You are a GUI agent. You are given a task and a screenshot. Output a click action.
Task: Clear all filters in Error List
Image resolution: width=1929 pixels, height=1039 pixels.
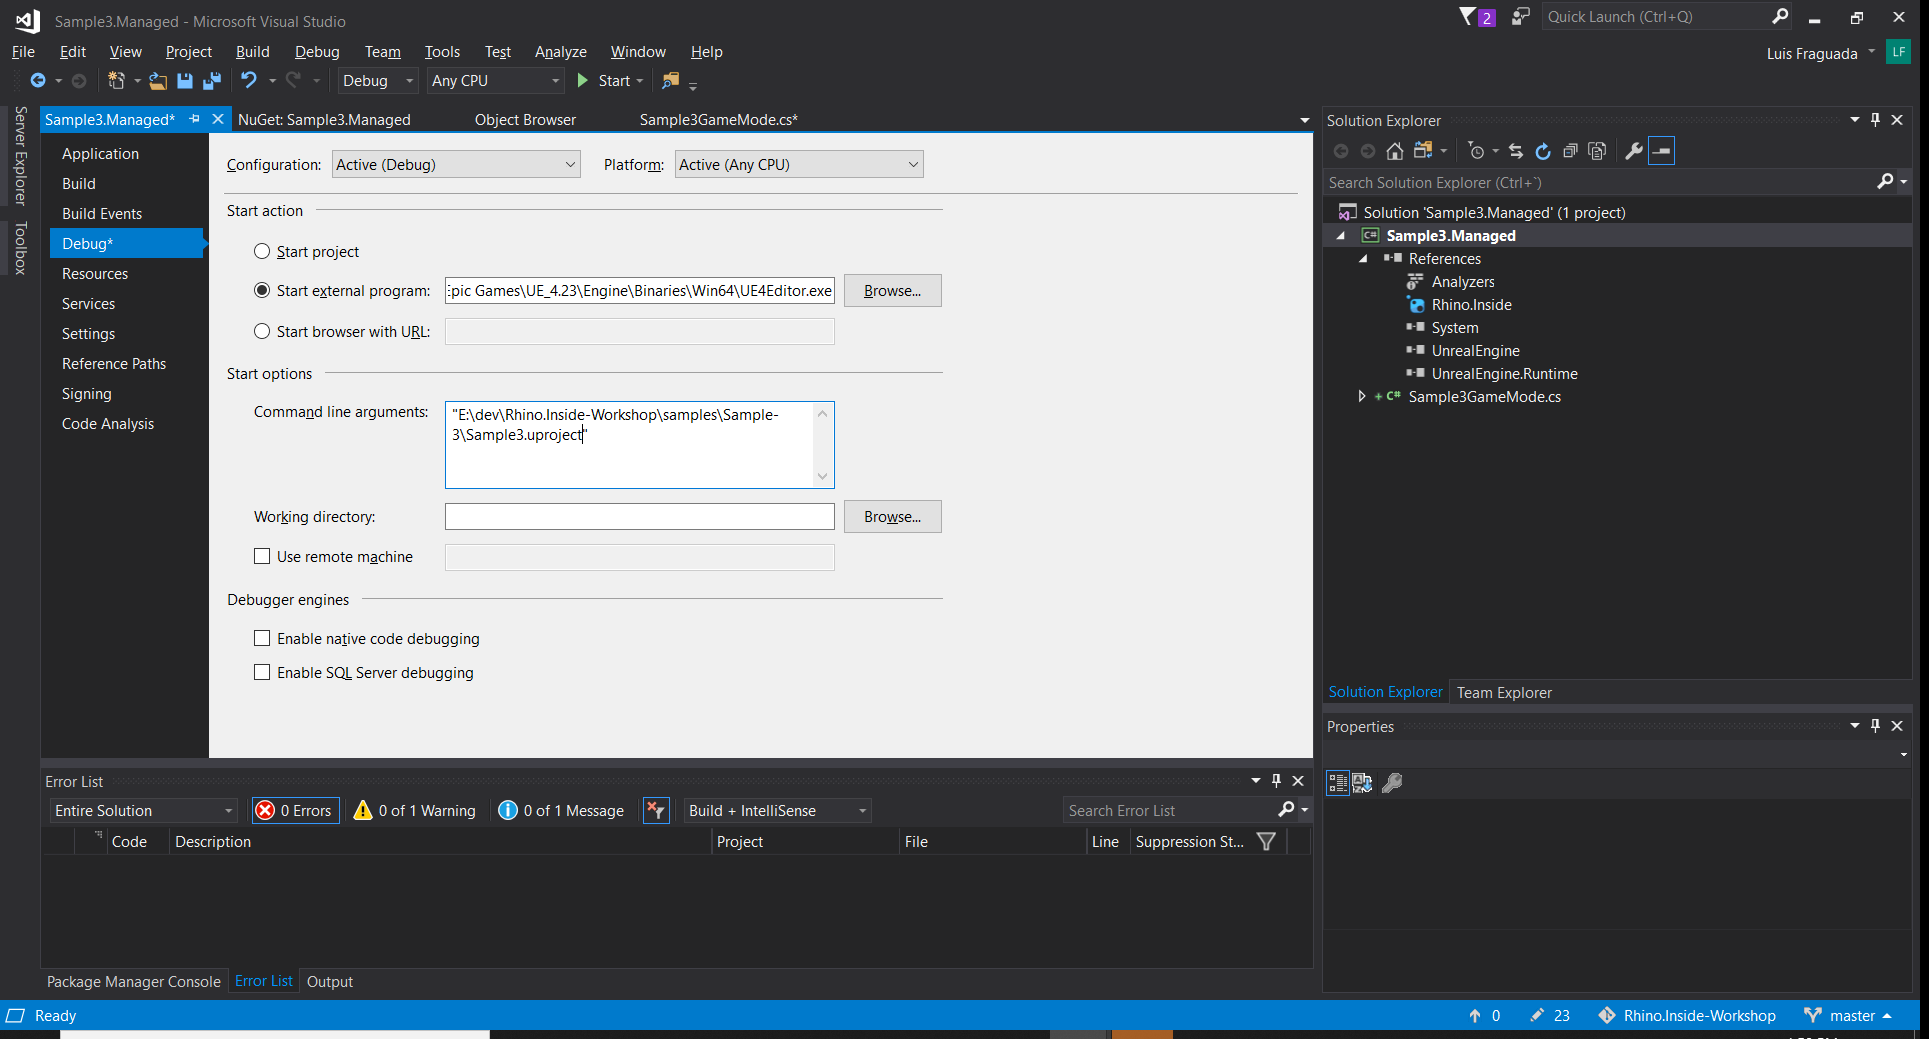(x=656, y=810)
